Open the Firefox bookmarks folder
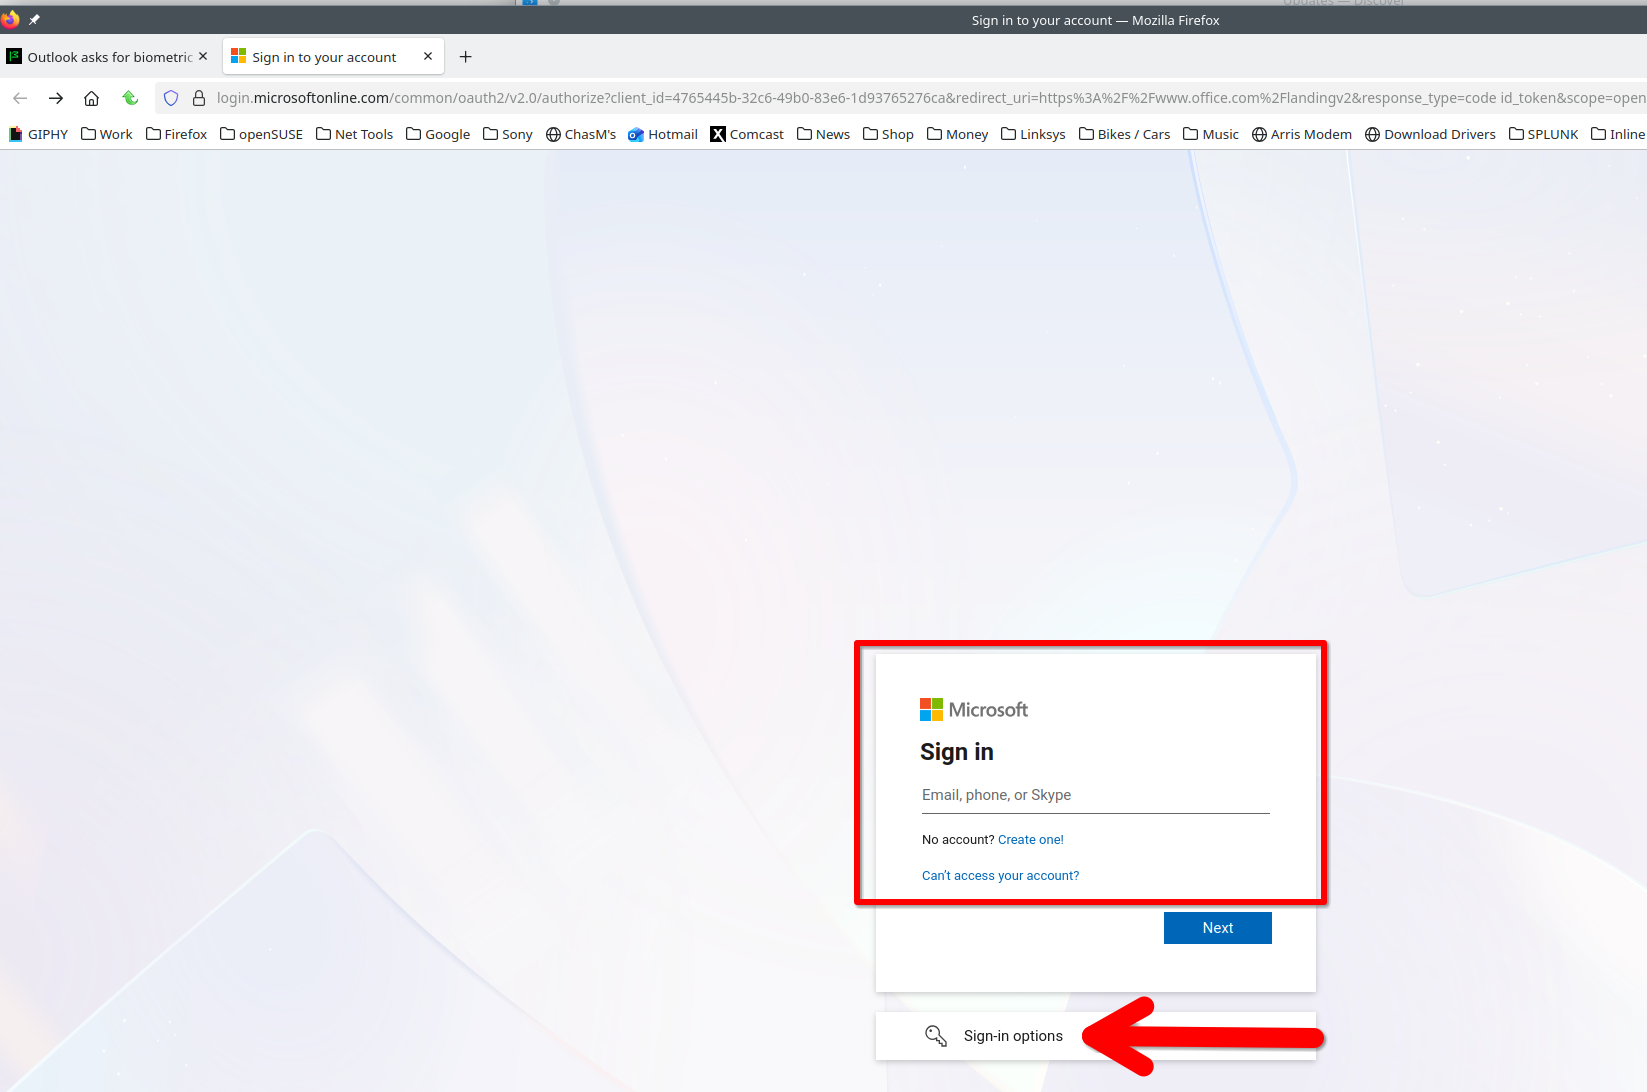Screen dimensions: 1647x1092 pyautogui.click(x=176, y=134)
